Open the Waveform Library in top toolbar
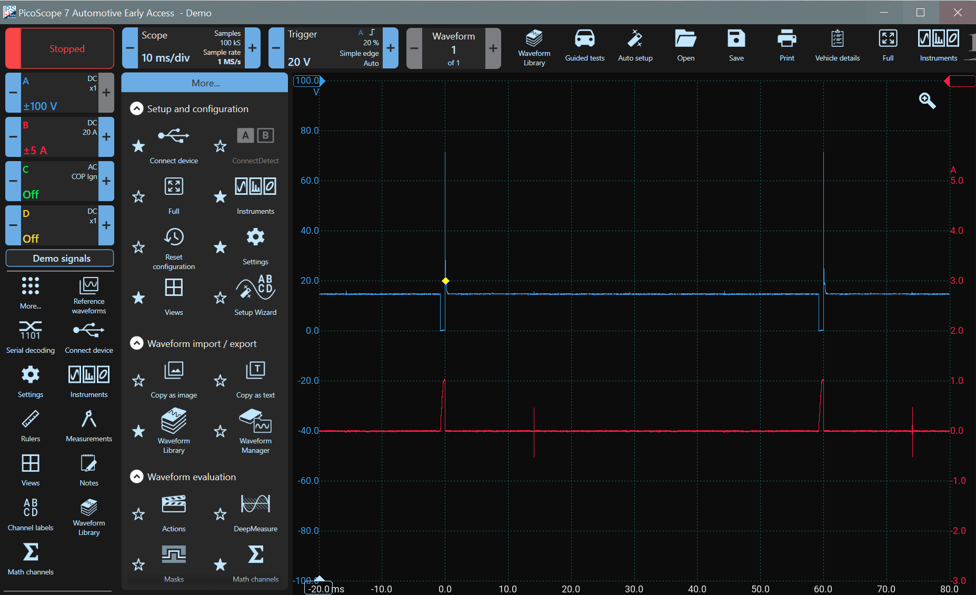976x595 pixels. [x=534, y=45]
